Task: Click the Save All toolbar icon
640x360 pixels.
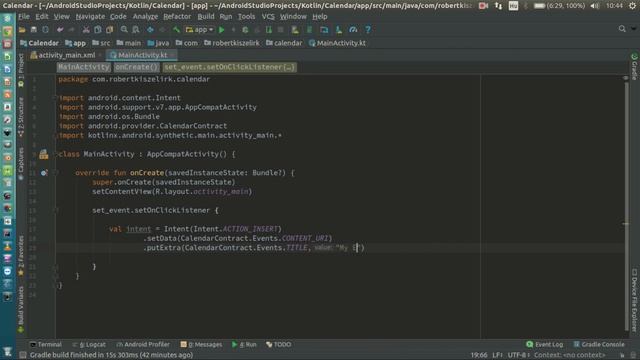Action: [x=33, y=30]
